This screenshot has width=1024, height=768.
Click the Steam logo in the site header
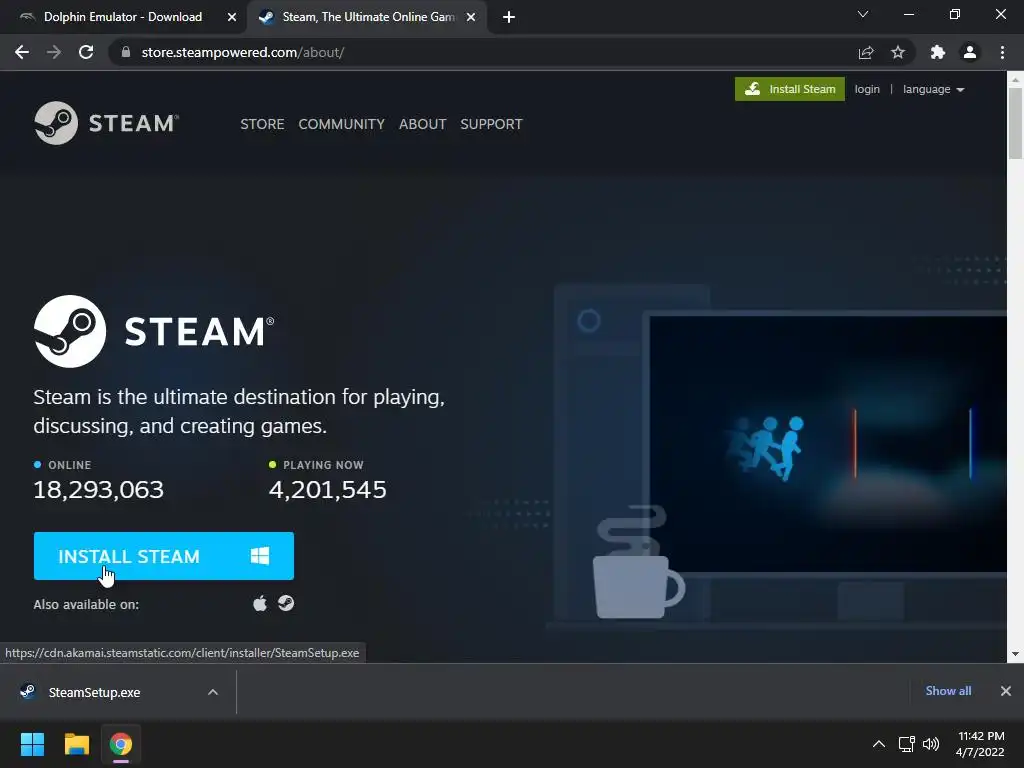pos(106,123)
